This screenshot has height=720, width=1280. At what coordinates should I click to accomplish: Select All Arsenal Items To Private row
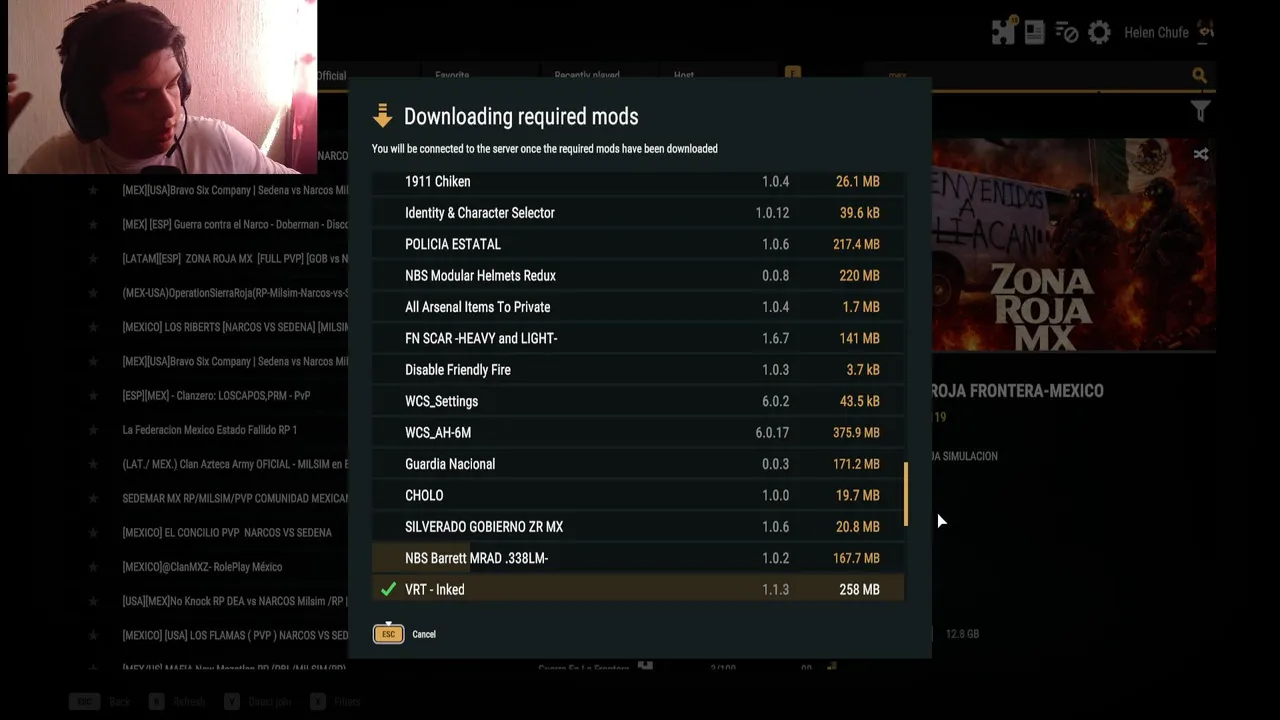(638, 307)
